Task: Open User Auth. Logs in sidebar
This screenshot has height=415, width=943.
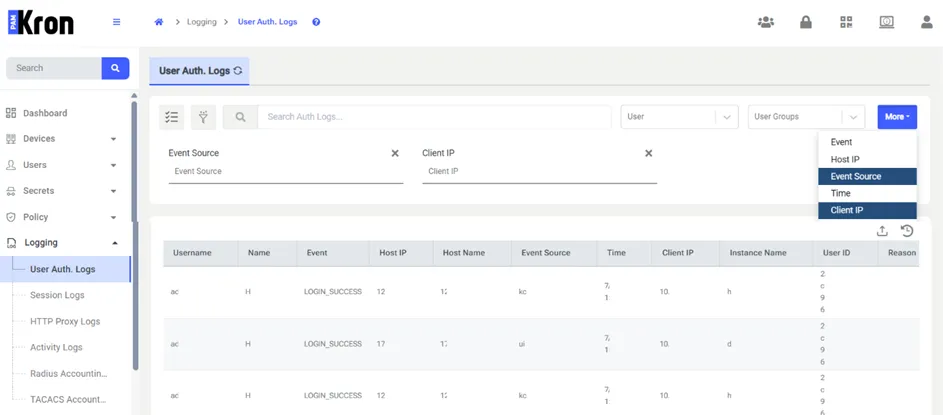Action: coord(65,269)
